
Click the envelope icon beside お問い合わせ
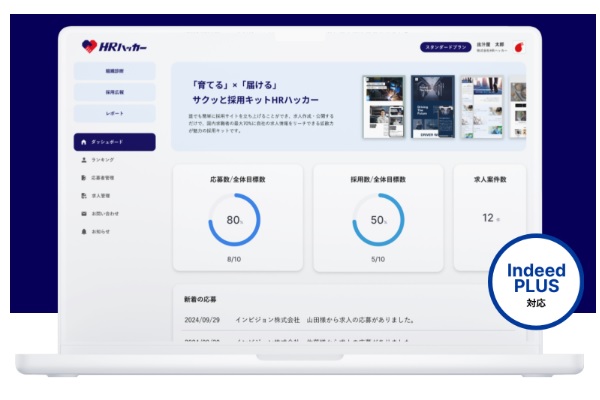tap(83, 214)
